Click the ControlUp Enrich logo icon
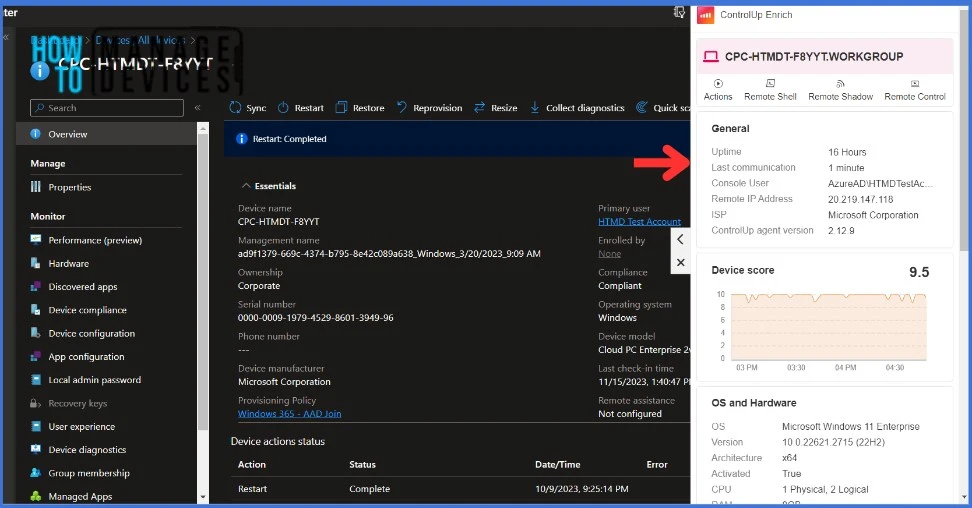The width and height of the screenshot is (972, 508). pos(705,15)
